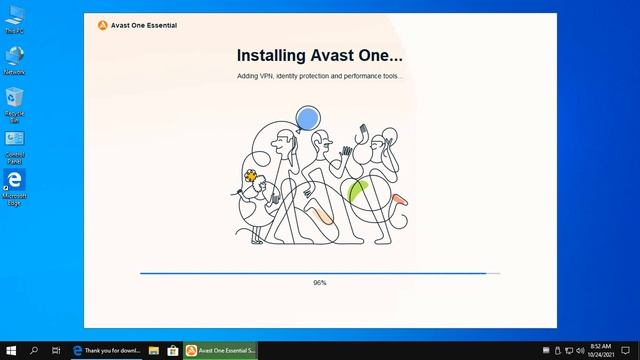The width and height of the screenshot is (640, 360).
Task: Click the "Adding VPN, identity protection" status line
Action: point(320,76)
